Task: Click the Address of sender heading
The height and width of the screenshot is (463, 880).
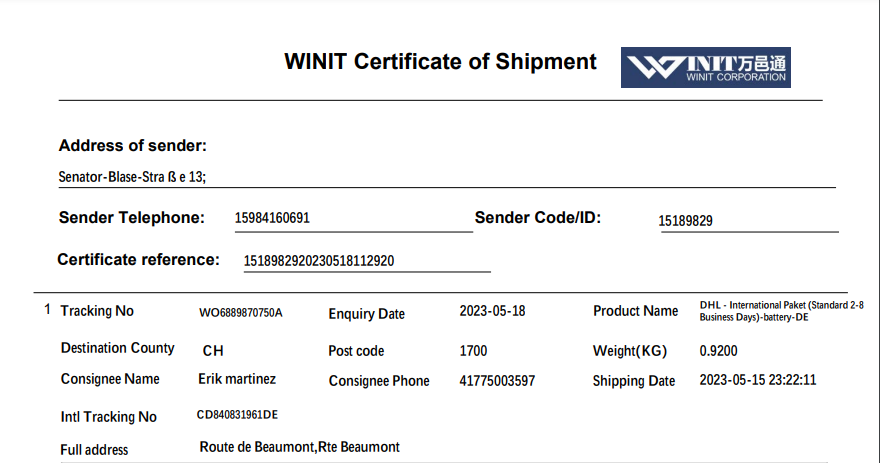Action: [x=133, y=146]
